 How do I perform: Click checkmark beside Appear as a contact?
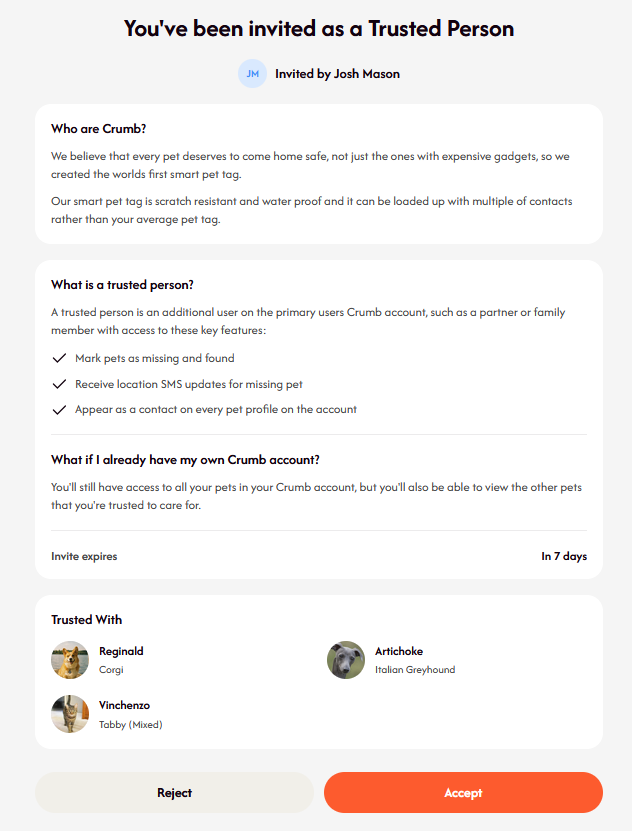point(59,410)
